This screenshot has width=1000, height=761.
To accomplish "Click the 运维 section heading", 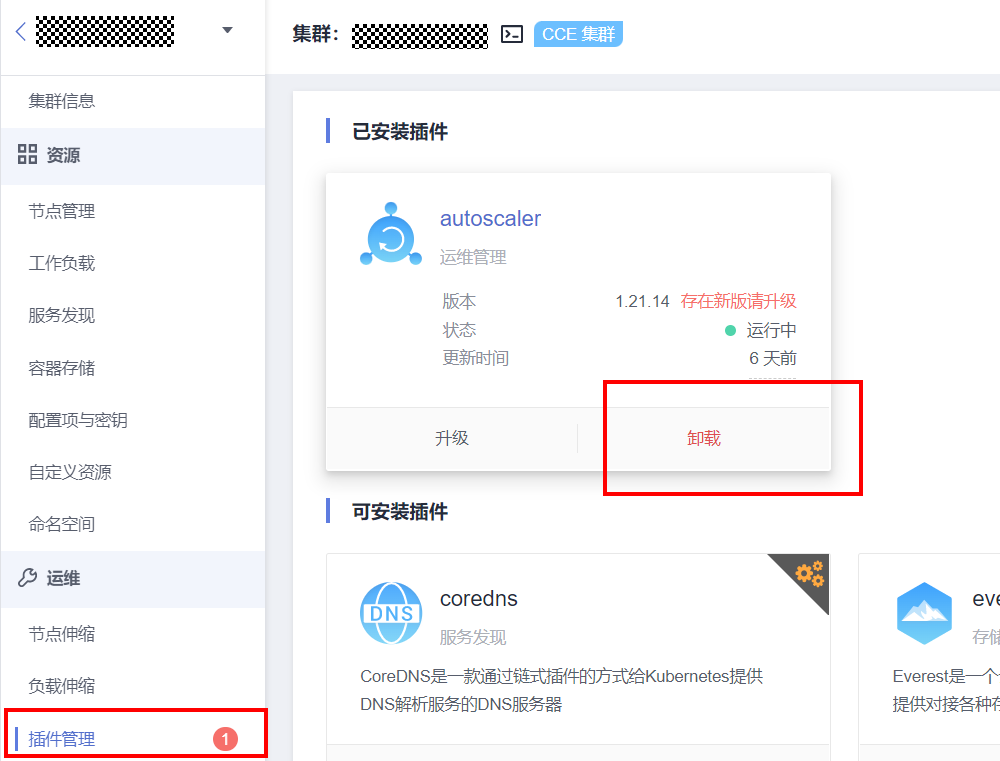I will (63, 579).
